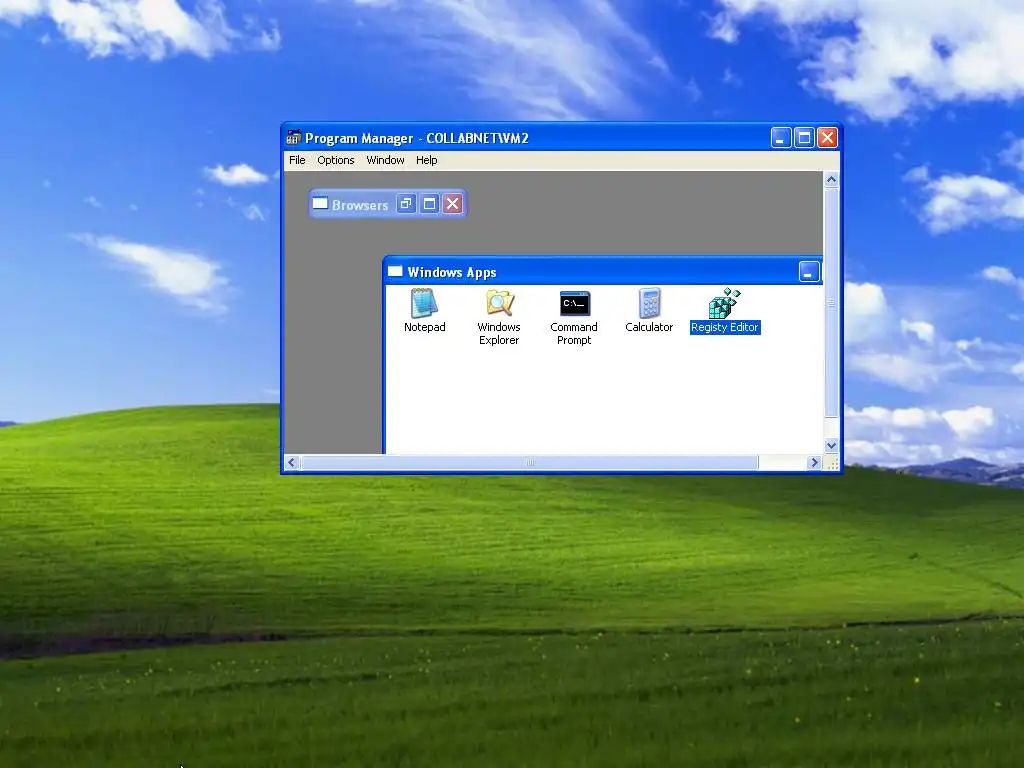Screen dimensions: 1024x768
Task: Click the vertical scrollbar down arrow
Action: pos(831,445)
